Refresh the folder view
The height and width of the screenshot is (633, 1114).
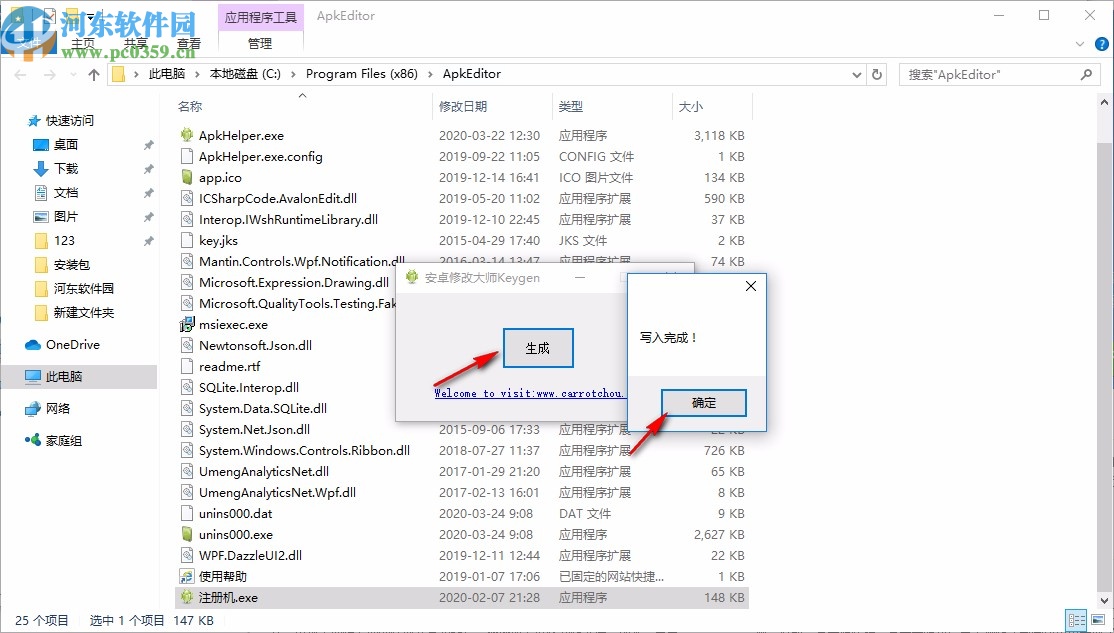(877, 75)
